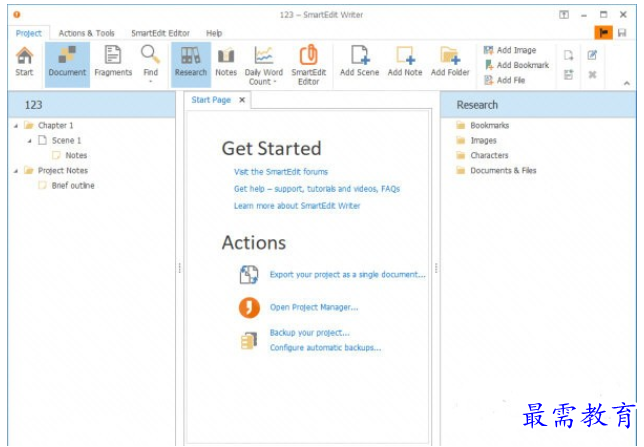
Task: Click the small icon left of delete X
Action: point(568,75)
